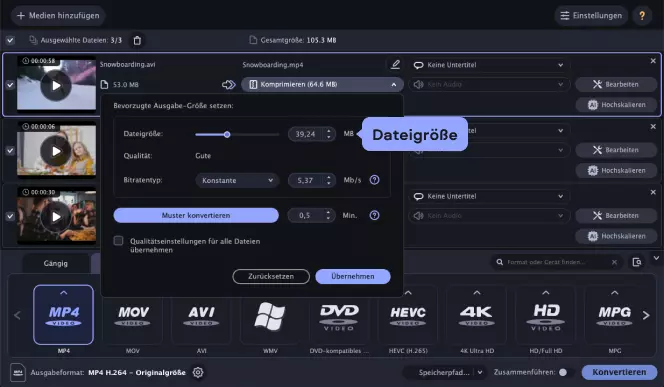The height and width of the screenshot is (387, 664).
Task: Select the MOV video format icon
Action: point(133,315)
